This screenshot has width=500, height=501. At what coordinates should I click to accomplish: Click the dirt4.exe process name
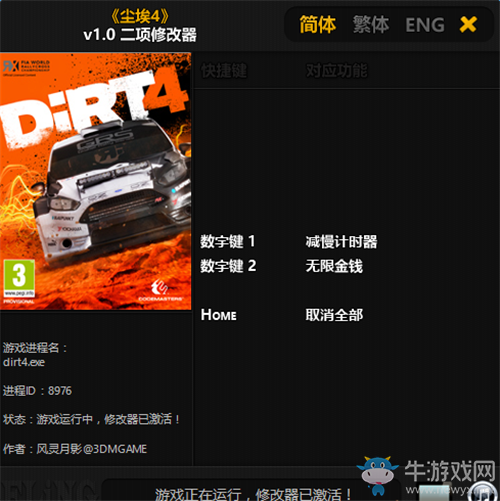pos(24,362)
